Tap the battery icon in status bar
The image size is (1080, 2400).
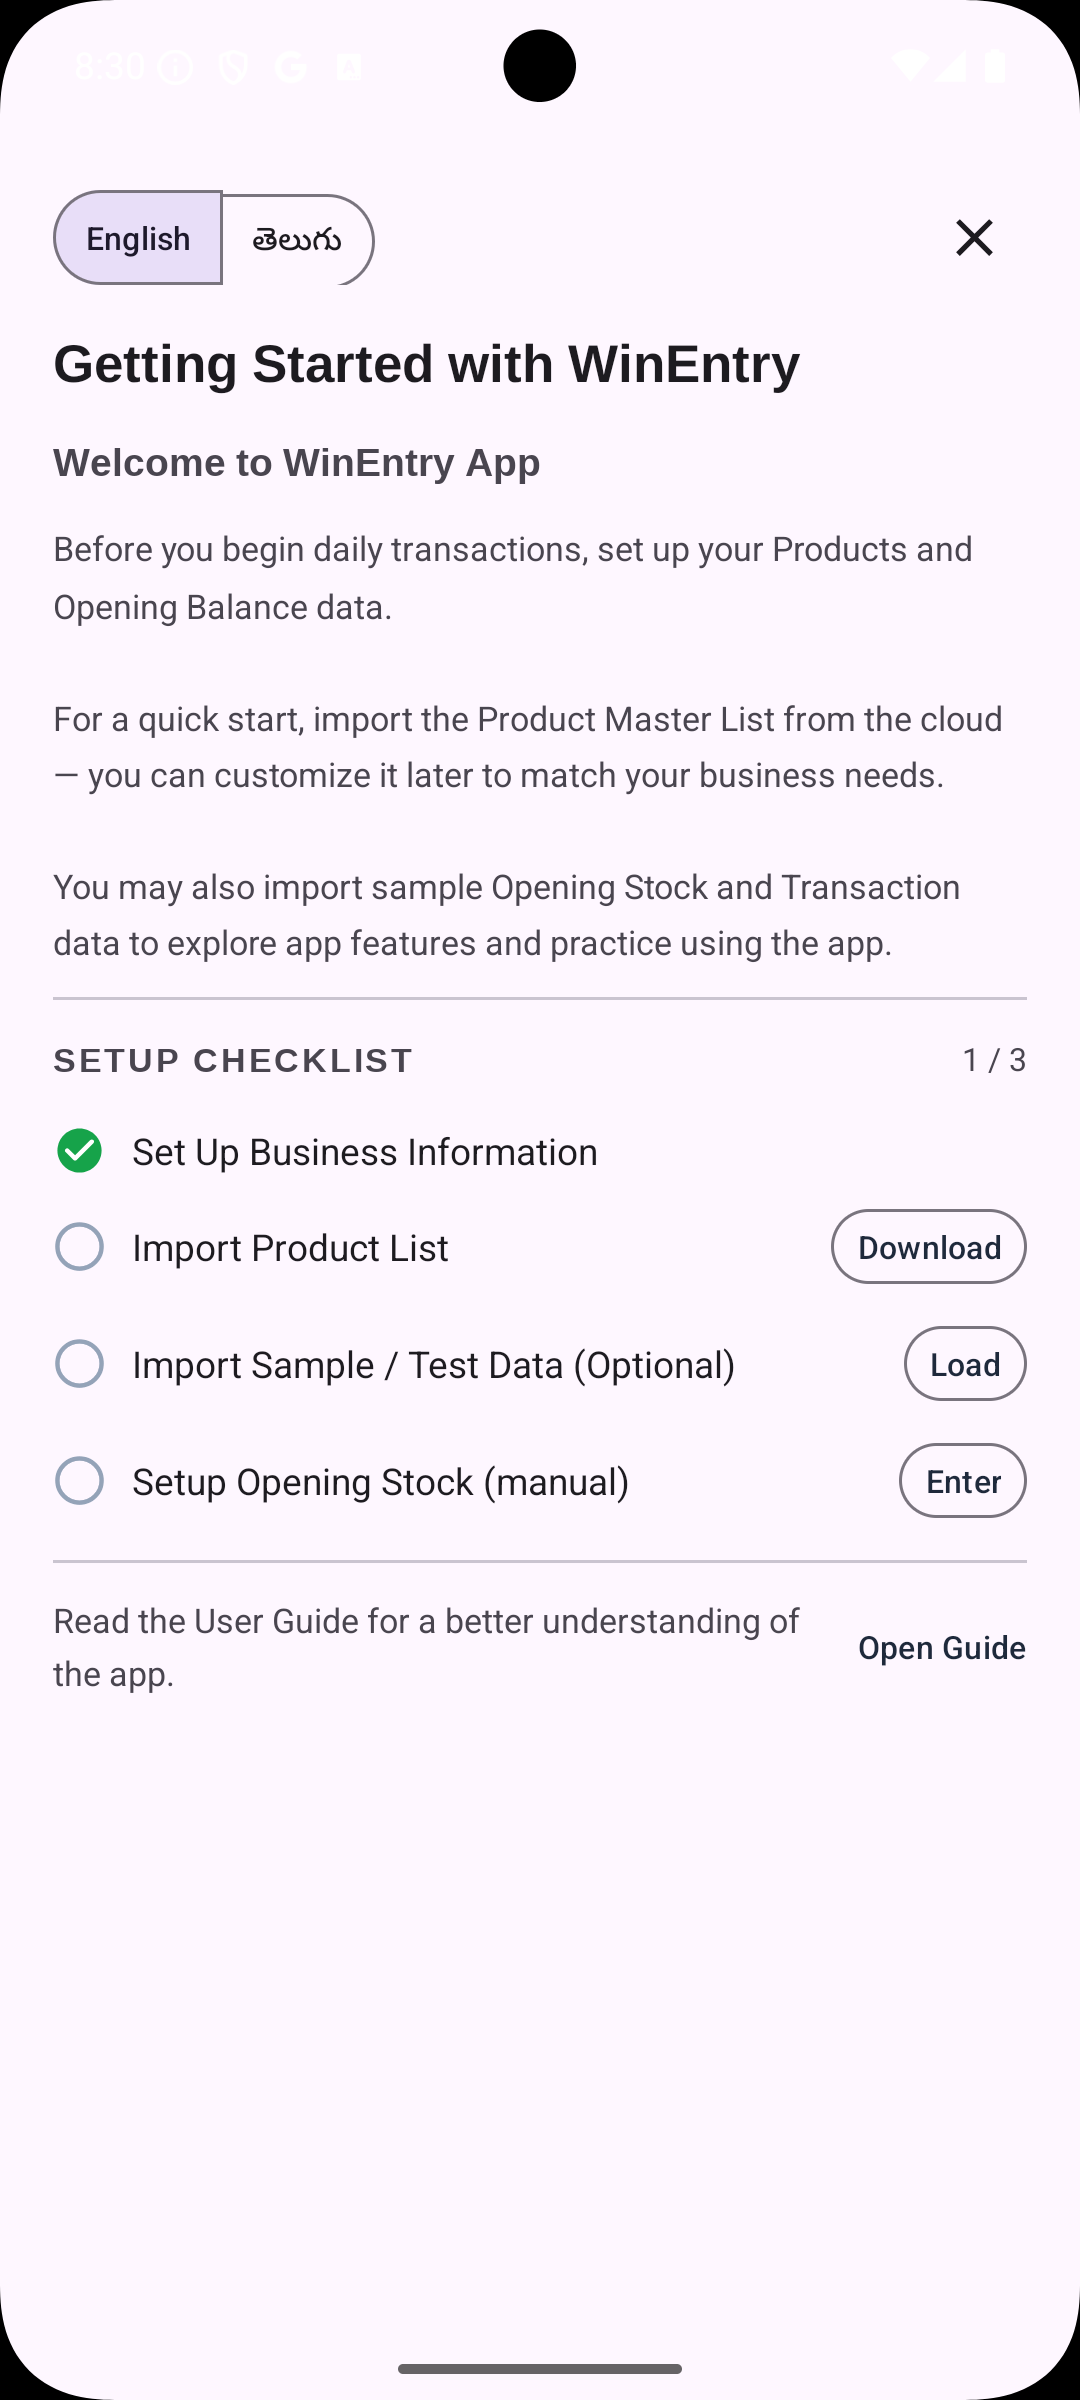(995, 66)
